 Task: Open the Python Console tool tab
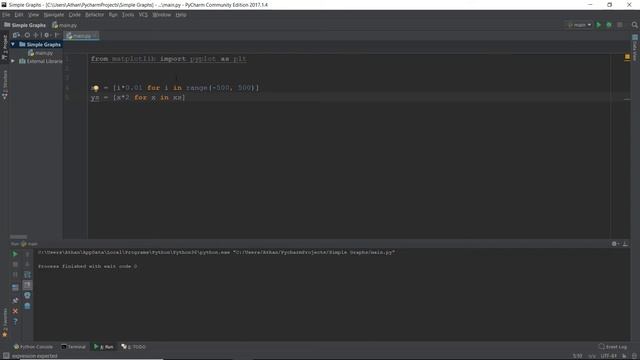33,347
